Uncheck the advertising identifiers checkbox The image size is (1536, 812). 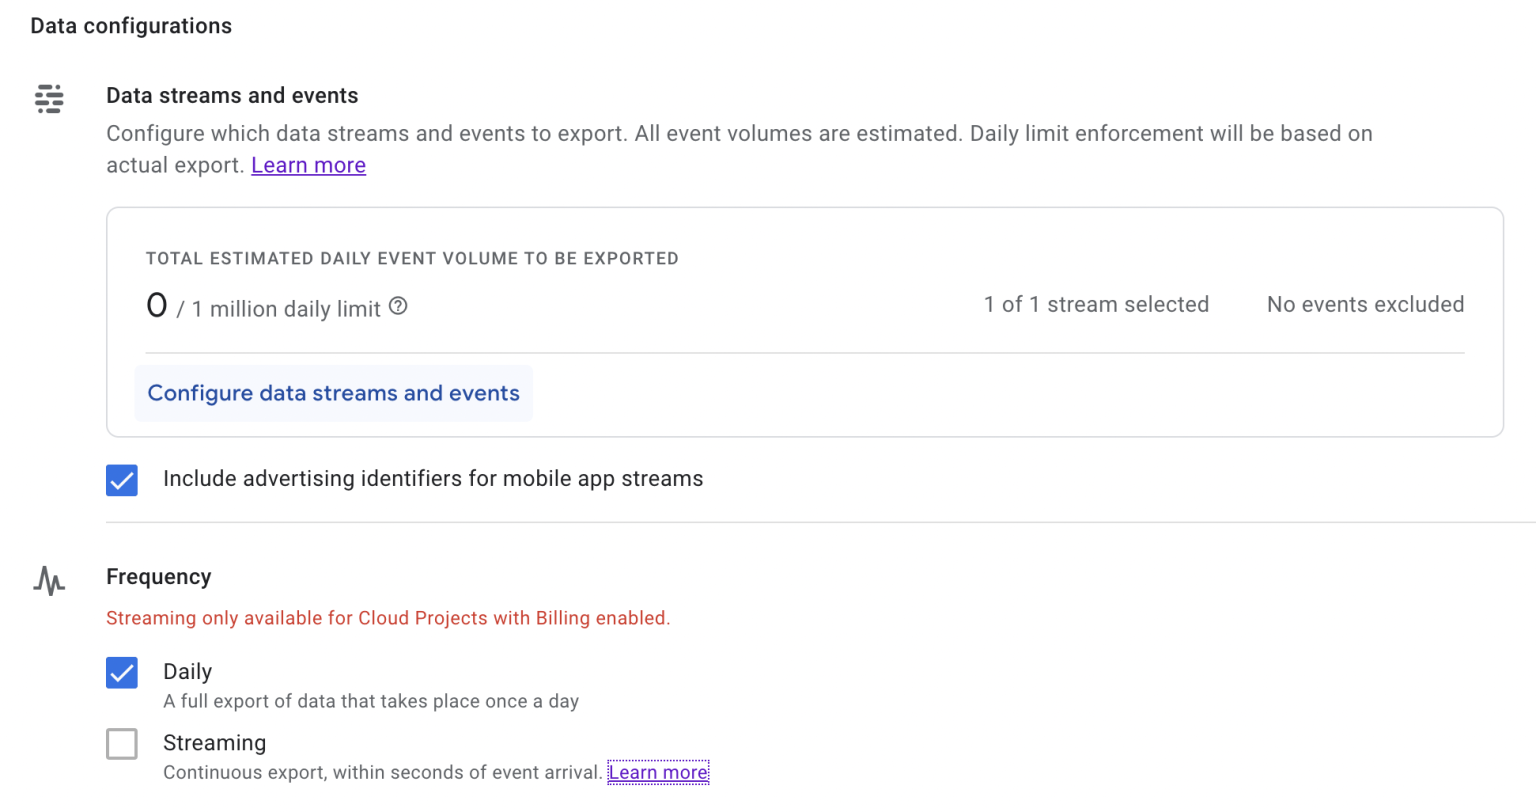click(122, 480)
